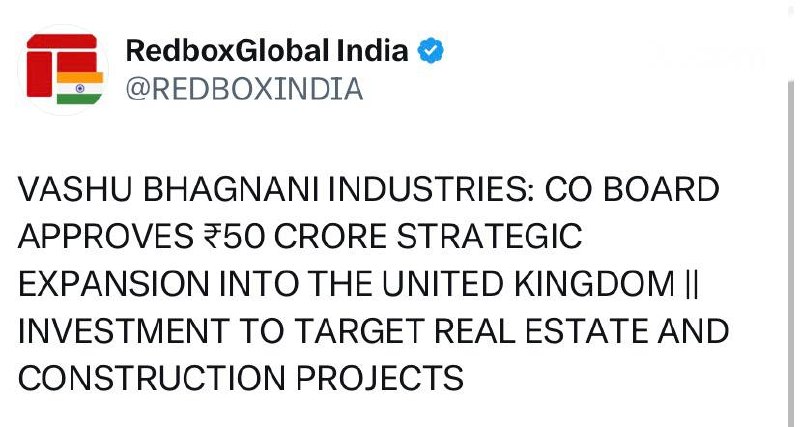Click the faded button at the top right
Viewport: 800px width, 427px height.
(x=710, y=57)
